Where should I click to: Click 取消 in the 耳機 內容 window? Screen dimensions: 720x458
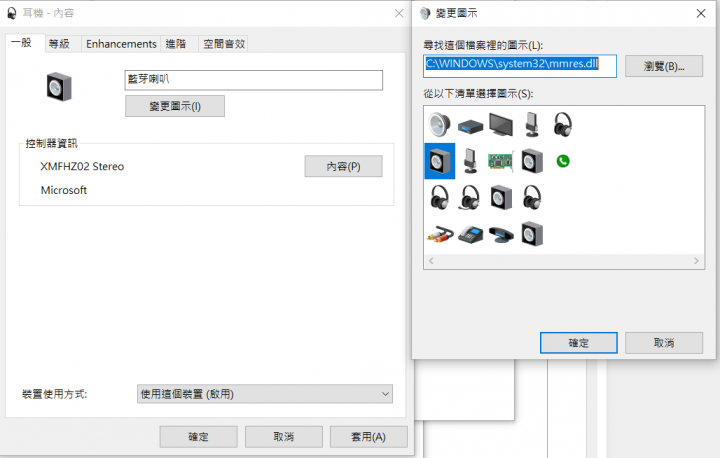pos(284,436)
